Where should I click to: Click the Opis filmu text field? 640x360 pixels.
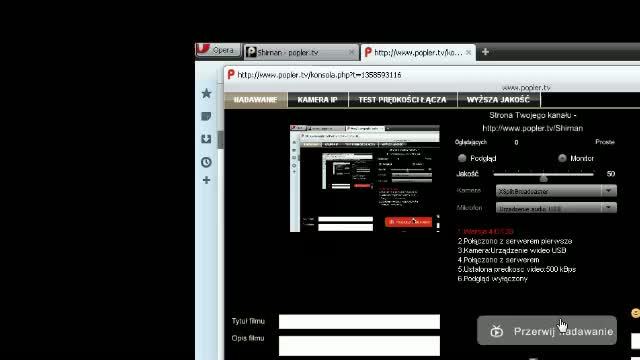click(x=359, y=346)
